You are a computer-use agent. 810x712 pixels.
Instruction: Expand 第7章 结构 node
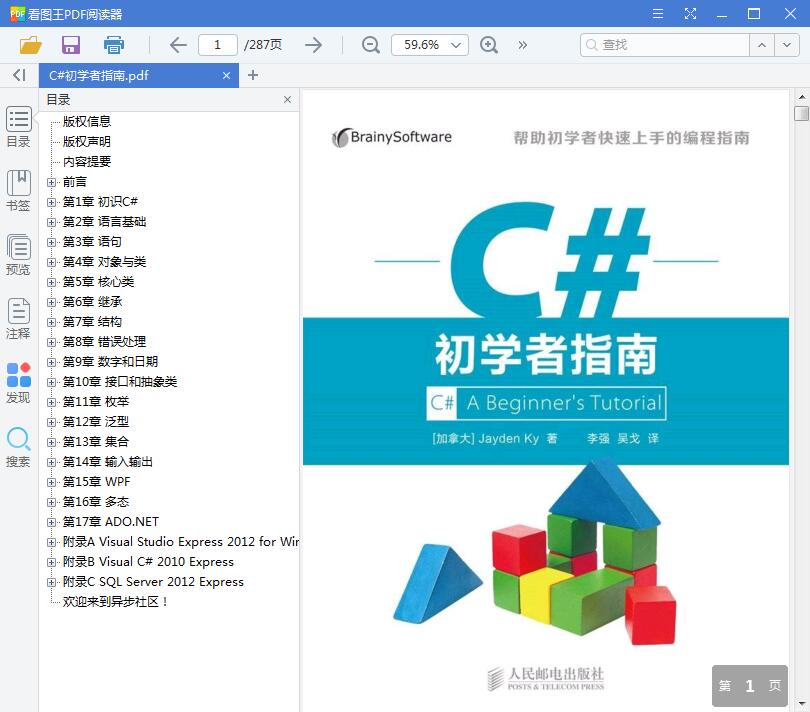[x=51, y=322]
